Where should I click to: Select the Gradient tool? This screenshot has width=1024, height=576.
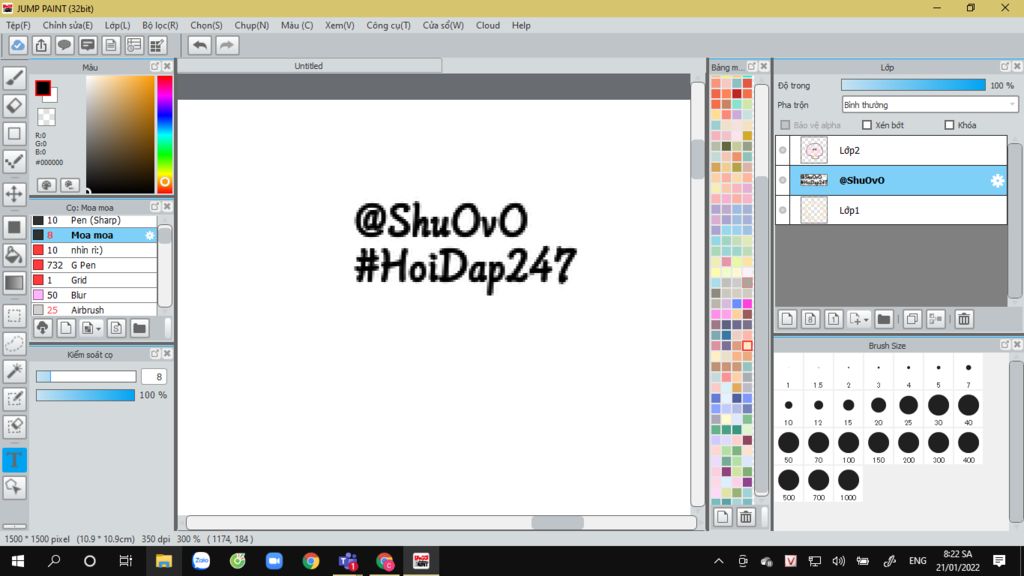[14, 283]
